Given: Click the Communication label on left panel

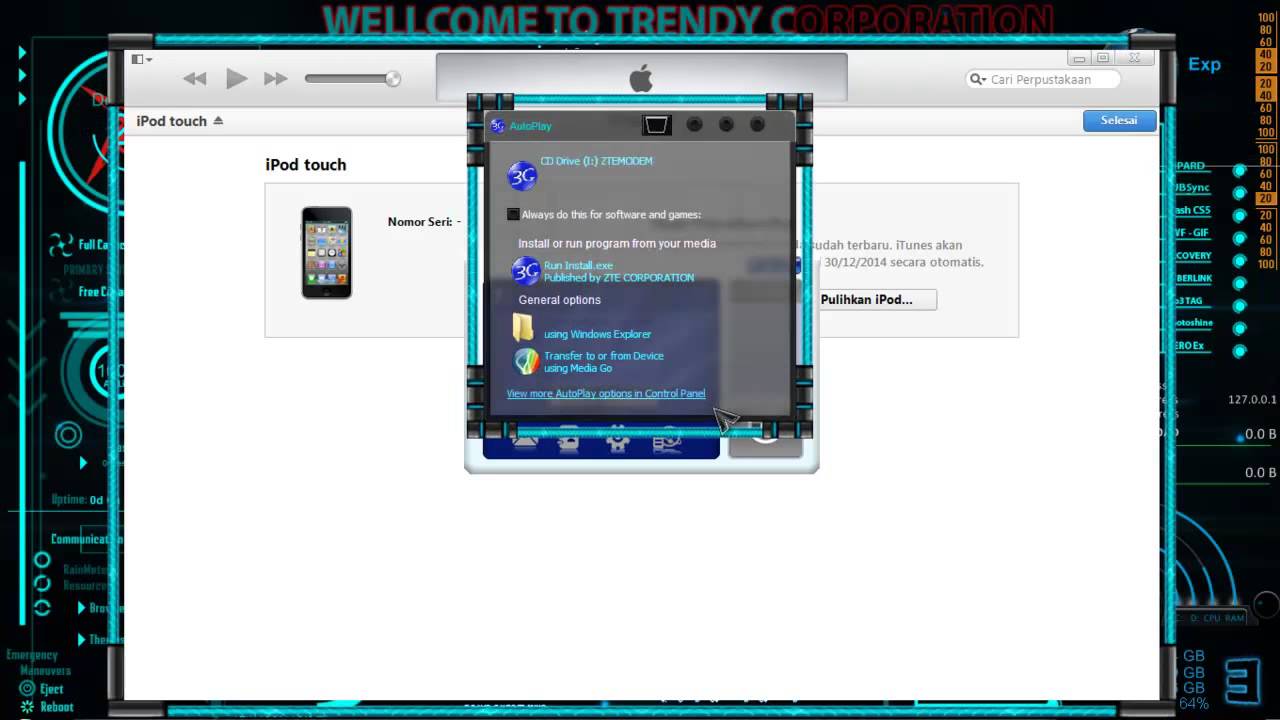Looking at the screenshot, I should [86, 539].
